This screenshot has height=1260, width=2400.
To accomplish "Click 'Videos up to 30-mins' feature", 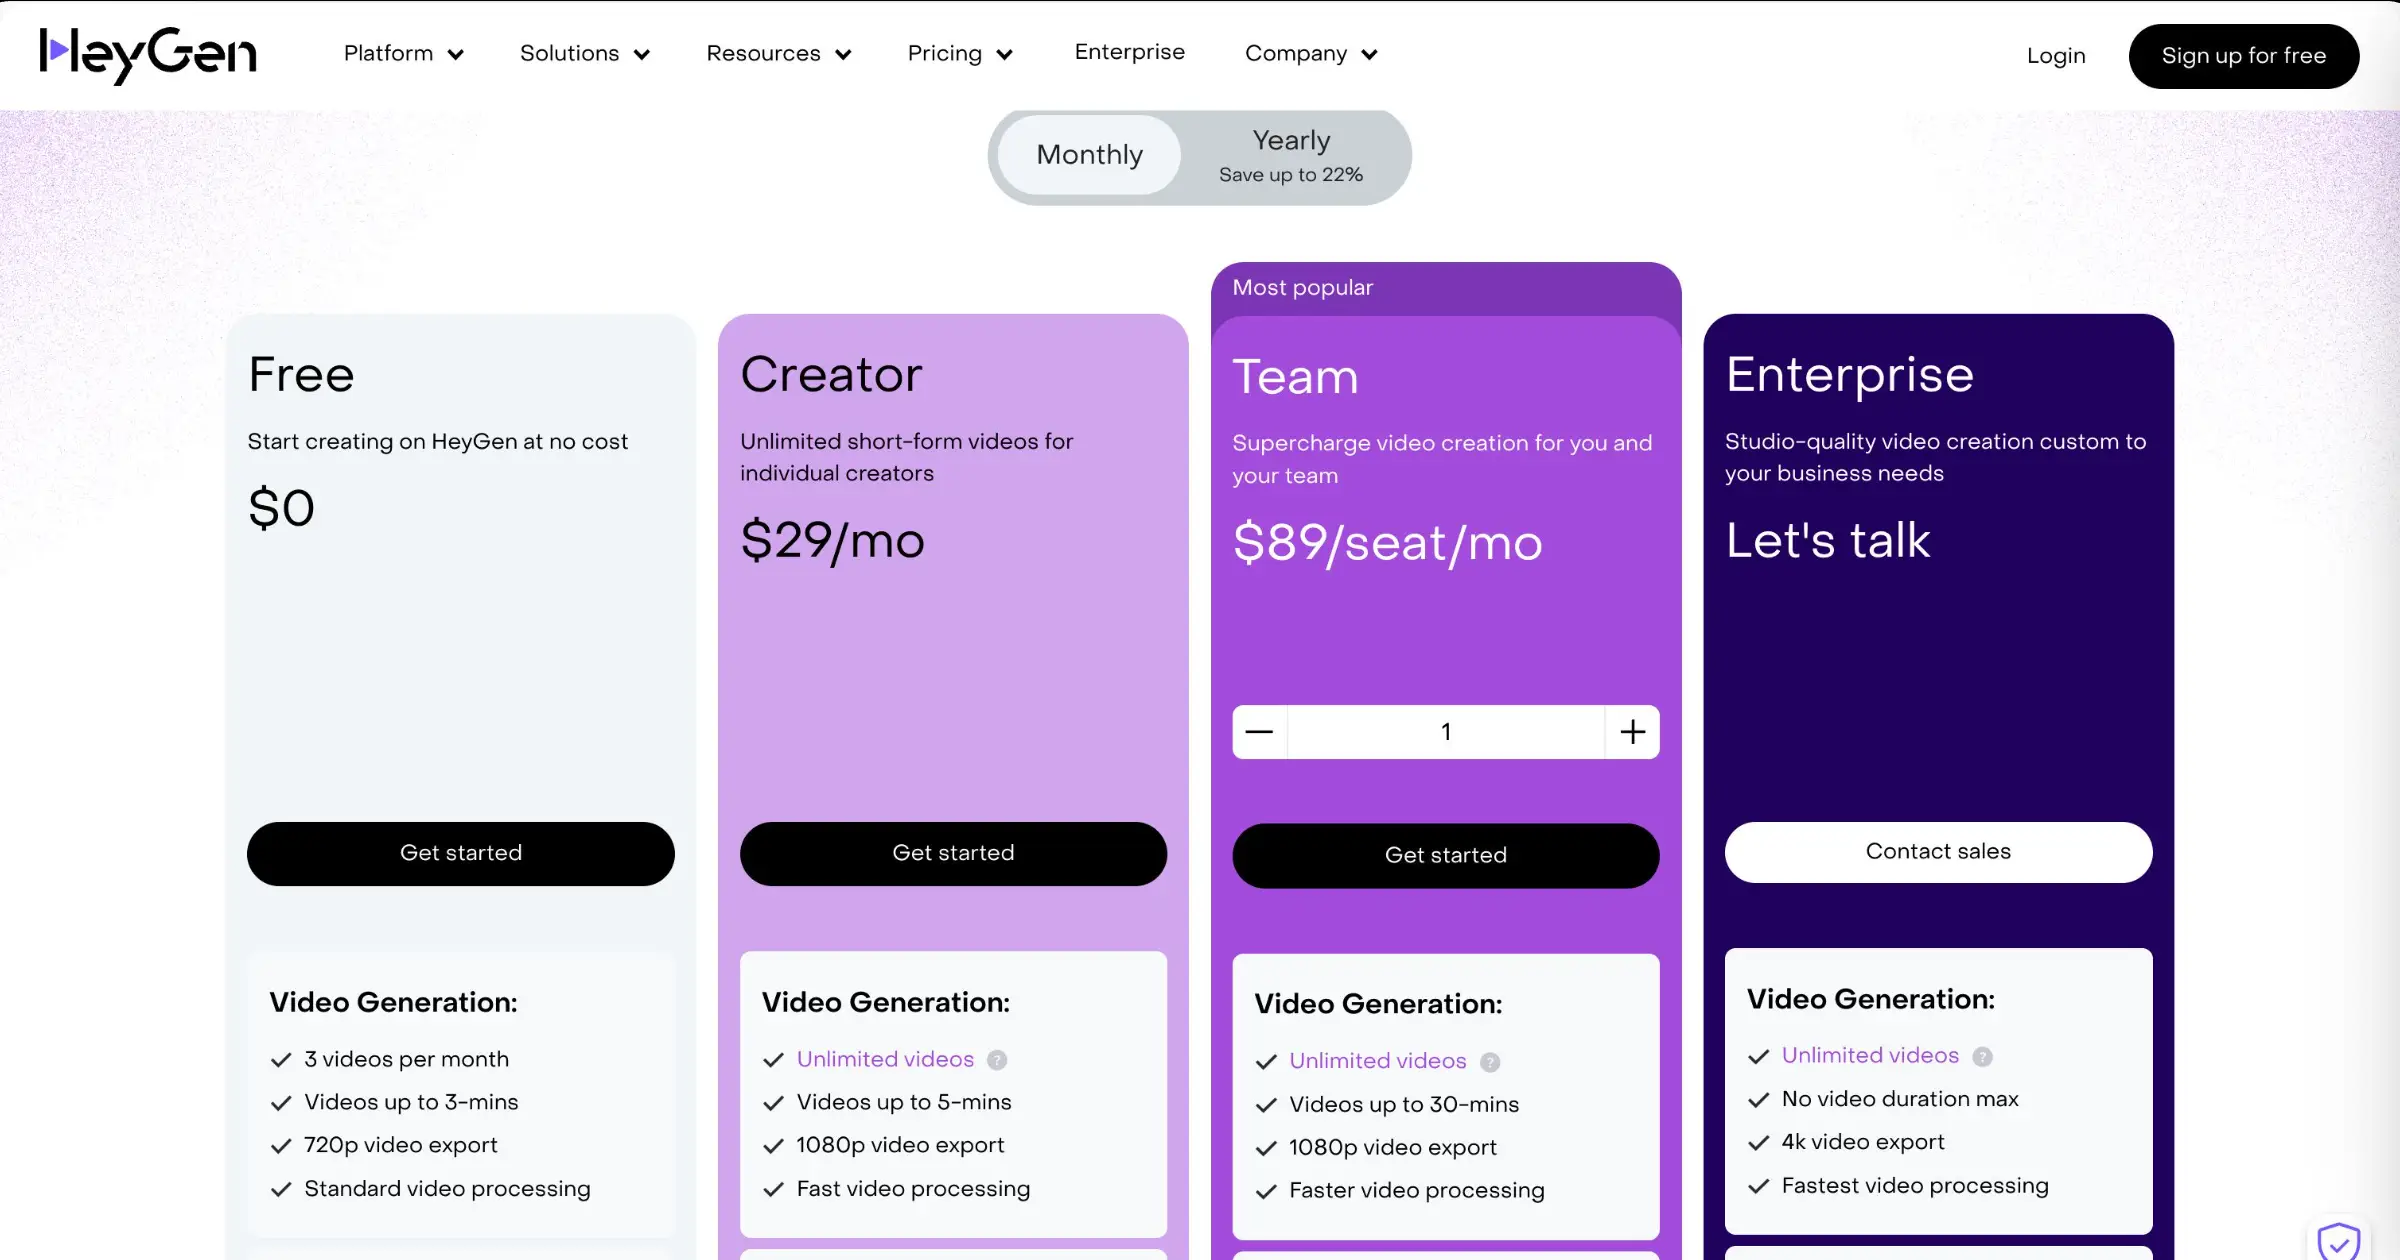I will click(x=1404, y=1105).
